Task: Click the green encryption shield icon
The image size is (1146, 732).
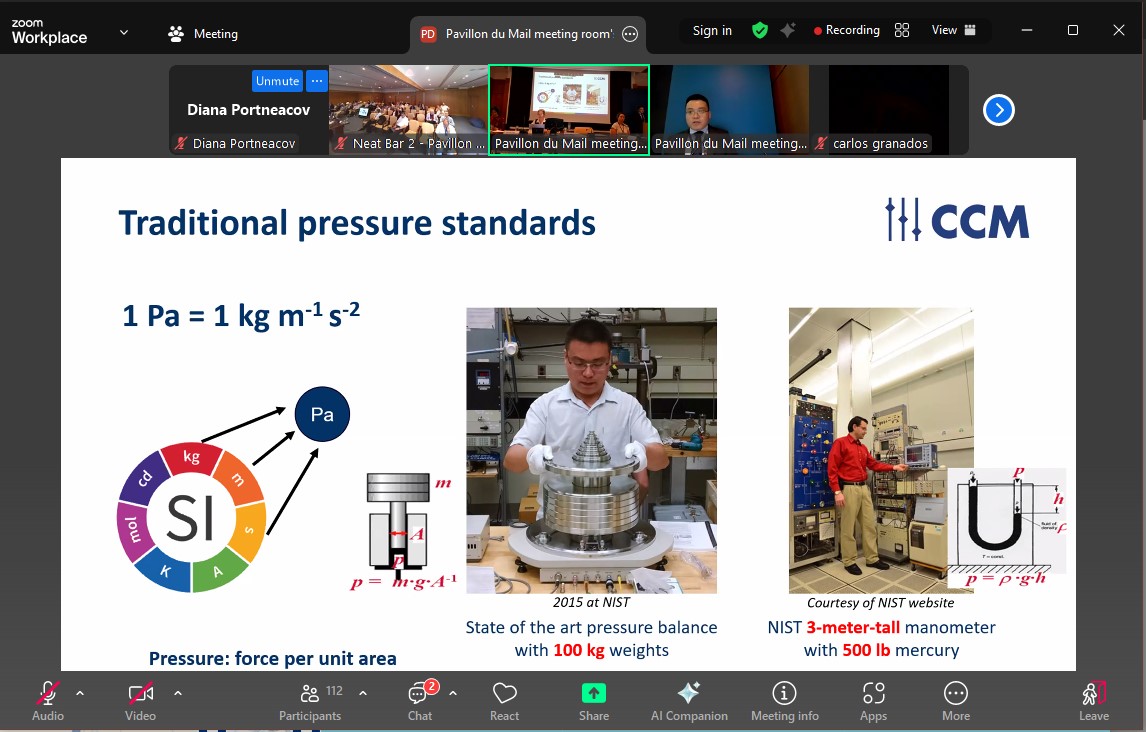Action: pyautogui.click(x=760, y=31)
